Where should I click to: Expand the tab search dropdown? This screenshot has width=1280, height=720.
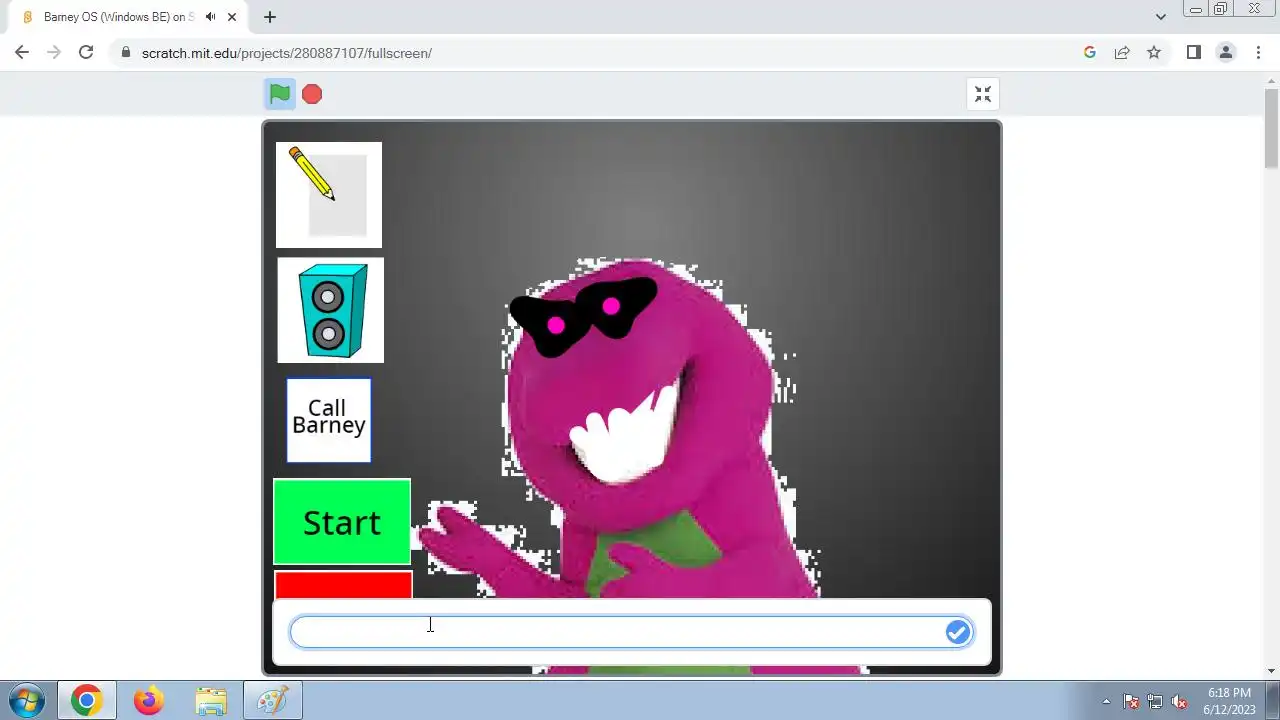click(1160, 17)
